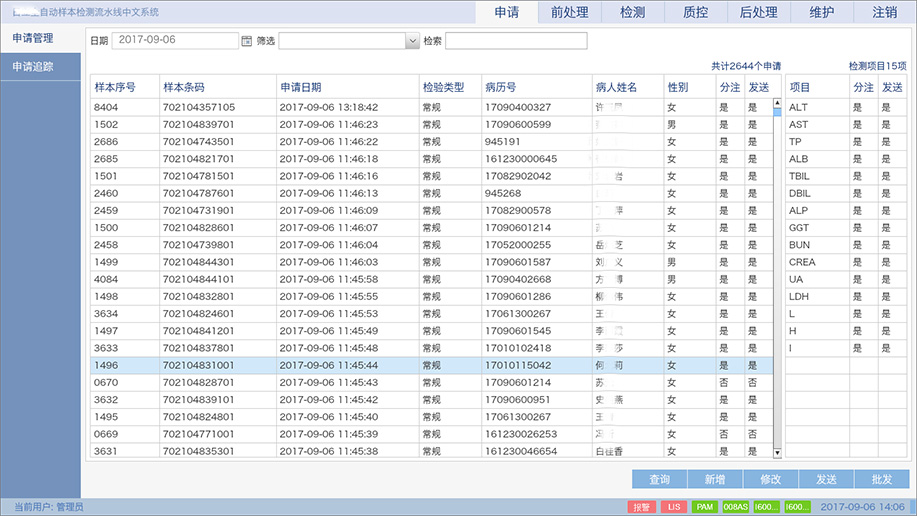Select highlighted row with sample number 1496
The height and width of the screenshot is (516, 917).
coord(432,365)
